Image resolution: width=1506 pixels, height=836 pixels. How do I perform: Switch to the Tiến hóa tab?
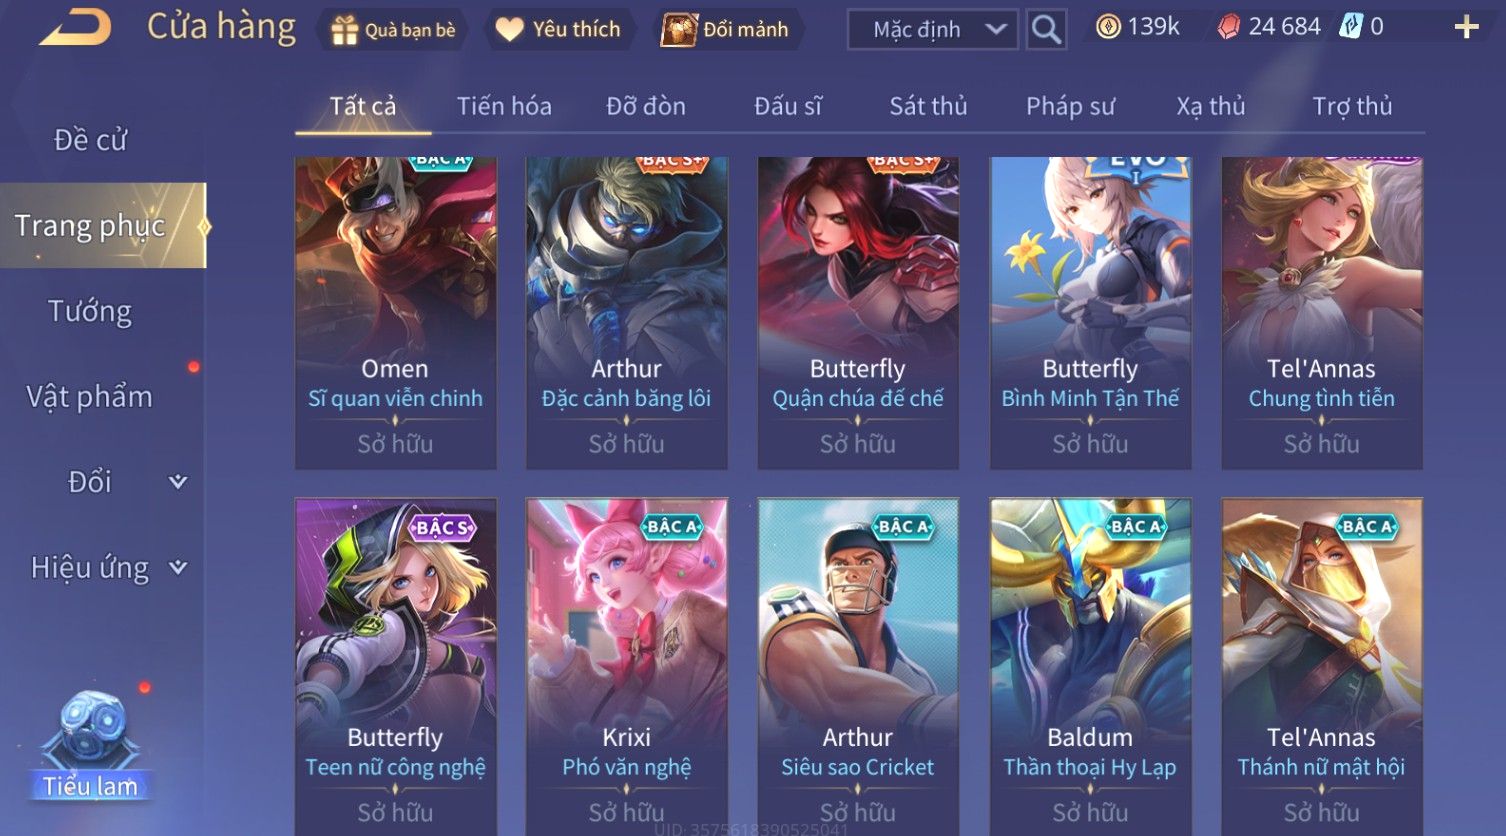tap(504, 106)
